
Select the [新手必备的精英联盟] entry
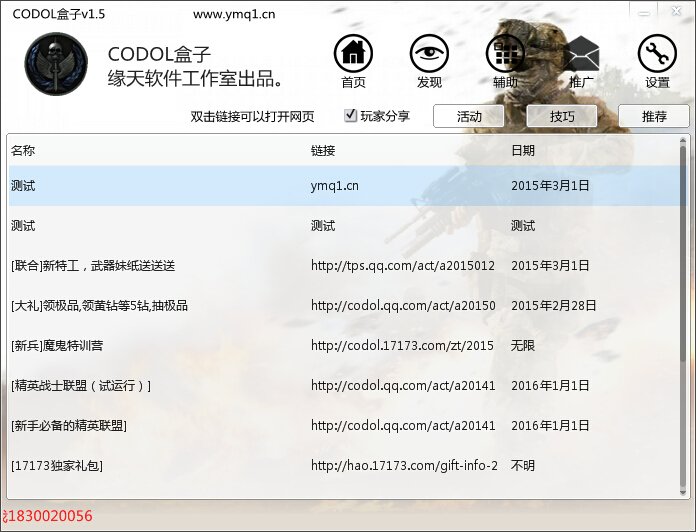click(68, 426)
